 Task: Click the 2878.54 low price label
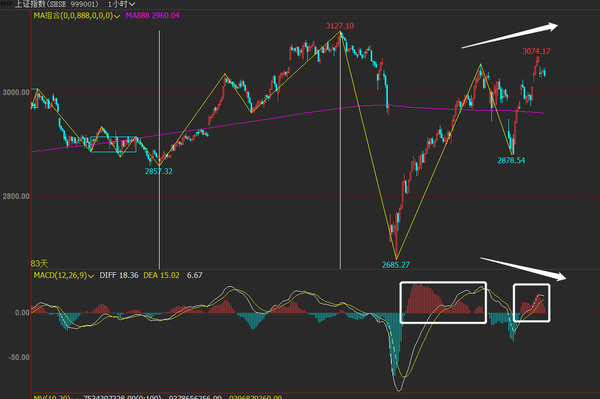coord(511,160)
